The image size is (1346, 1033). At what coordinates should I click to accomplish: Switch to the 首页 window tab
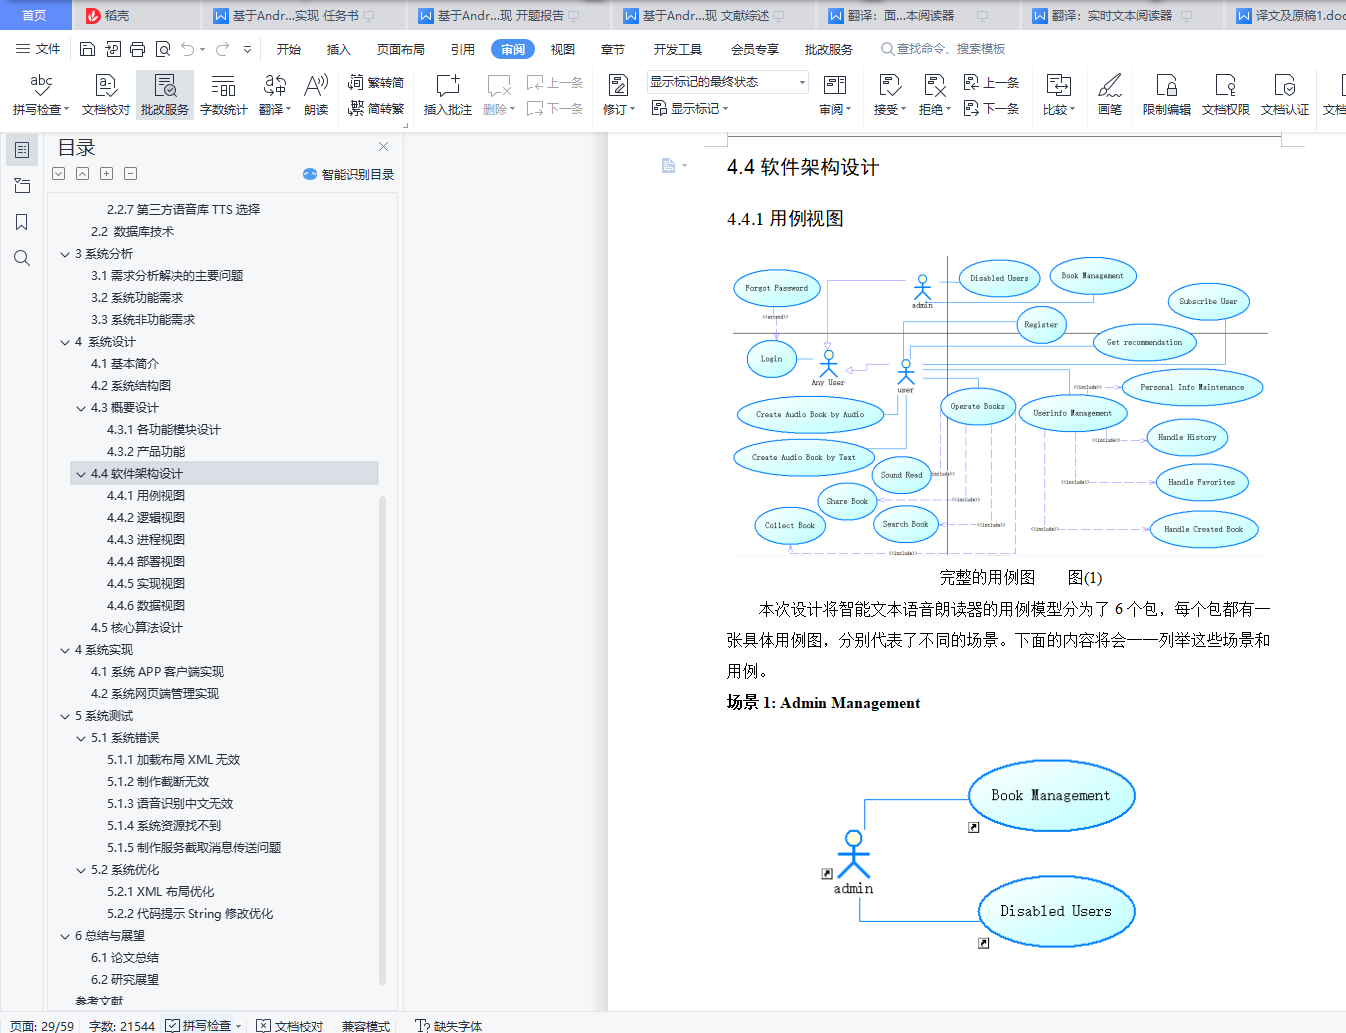pyautogui.click(x=35, y=15)
